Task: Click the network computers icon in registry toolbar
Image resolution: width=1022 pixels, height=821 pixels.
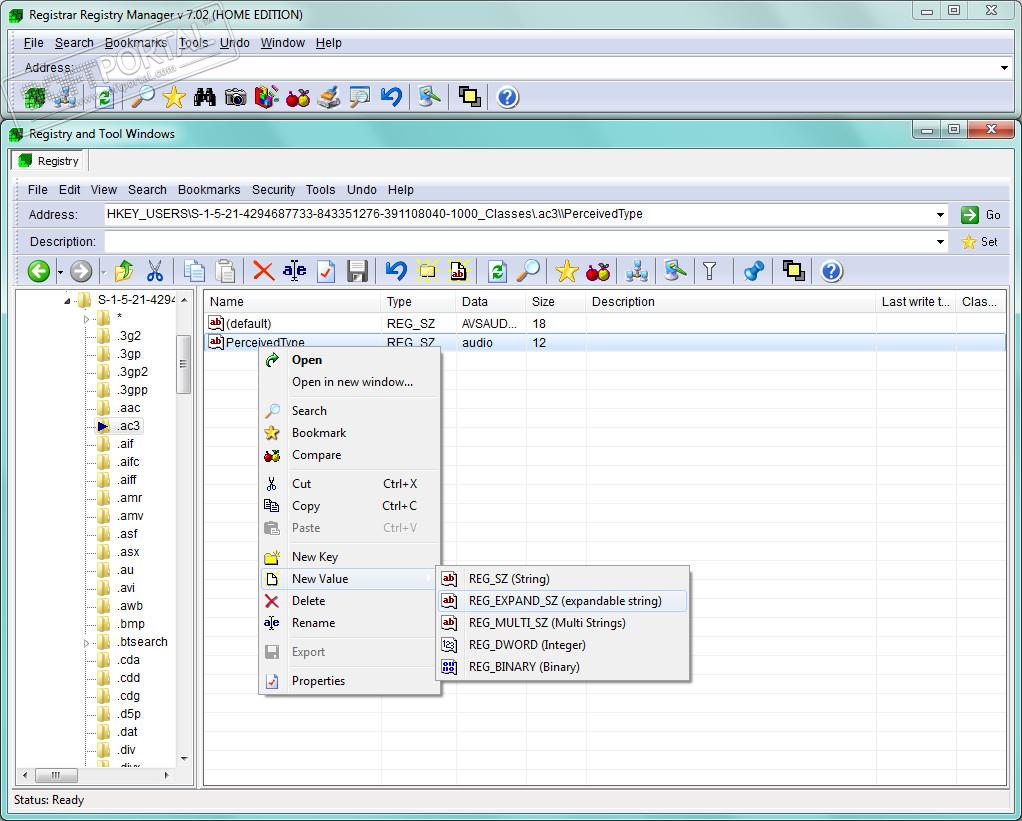Action: point(636,271)
